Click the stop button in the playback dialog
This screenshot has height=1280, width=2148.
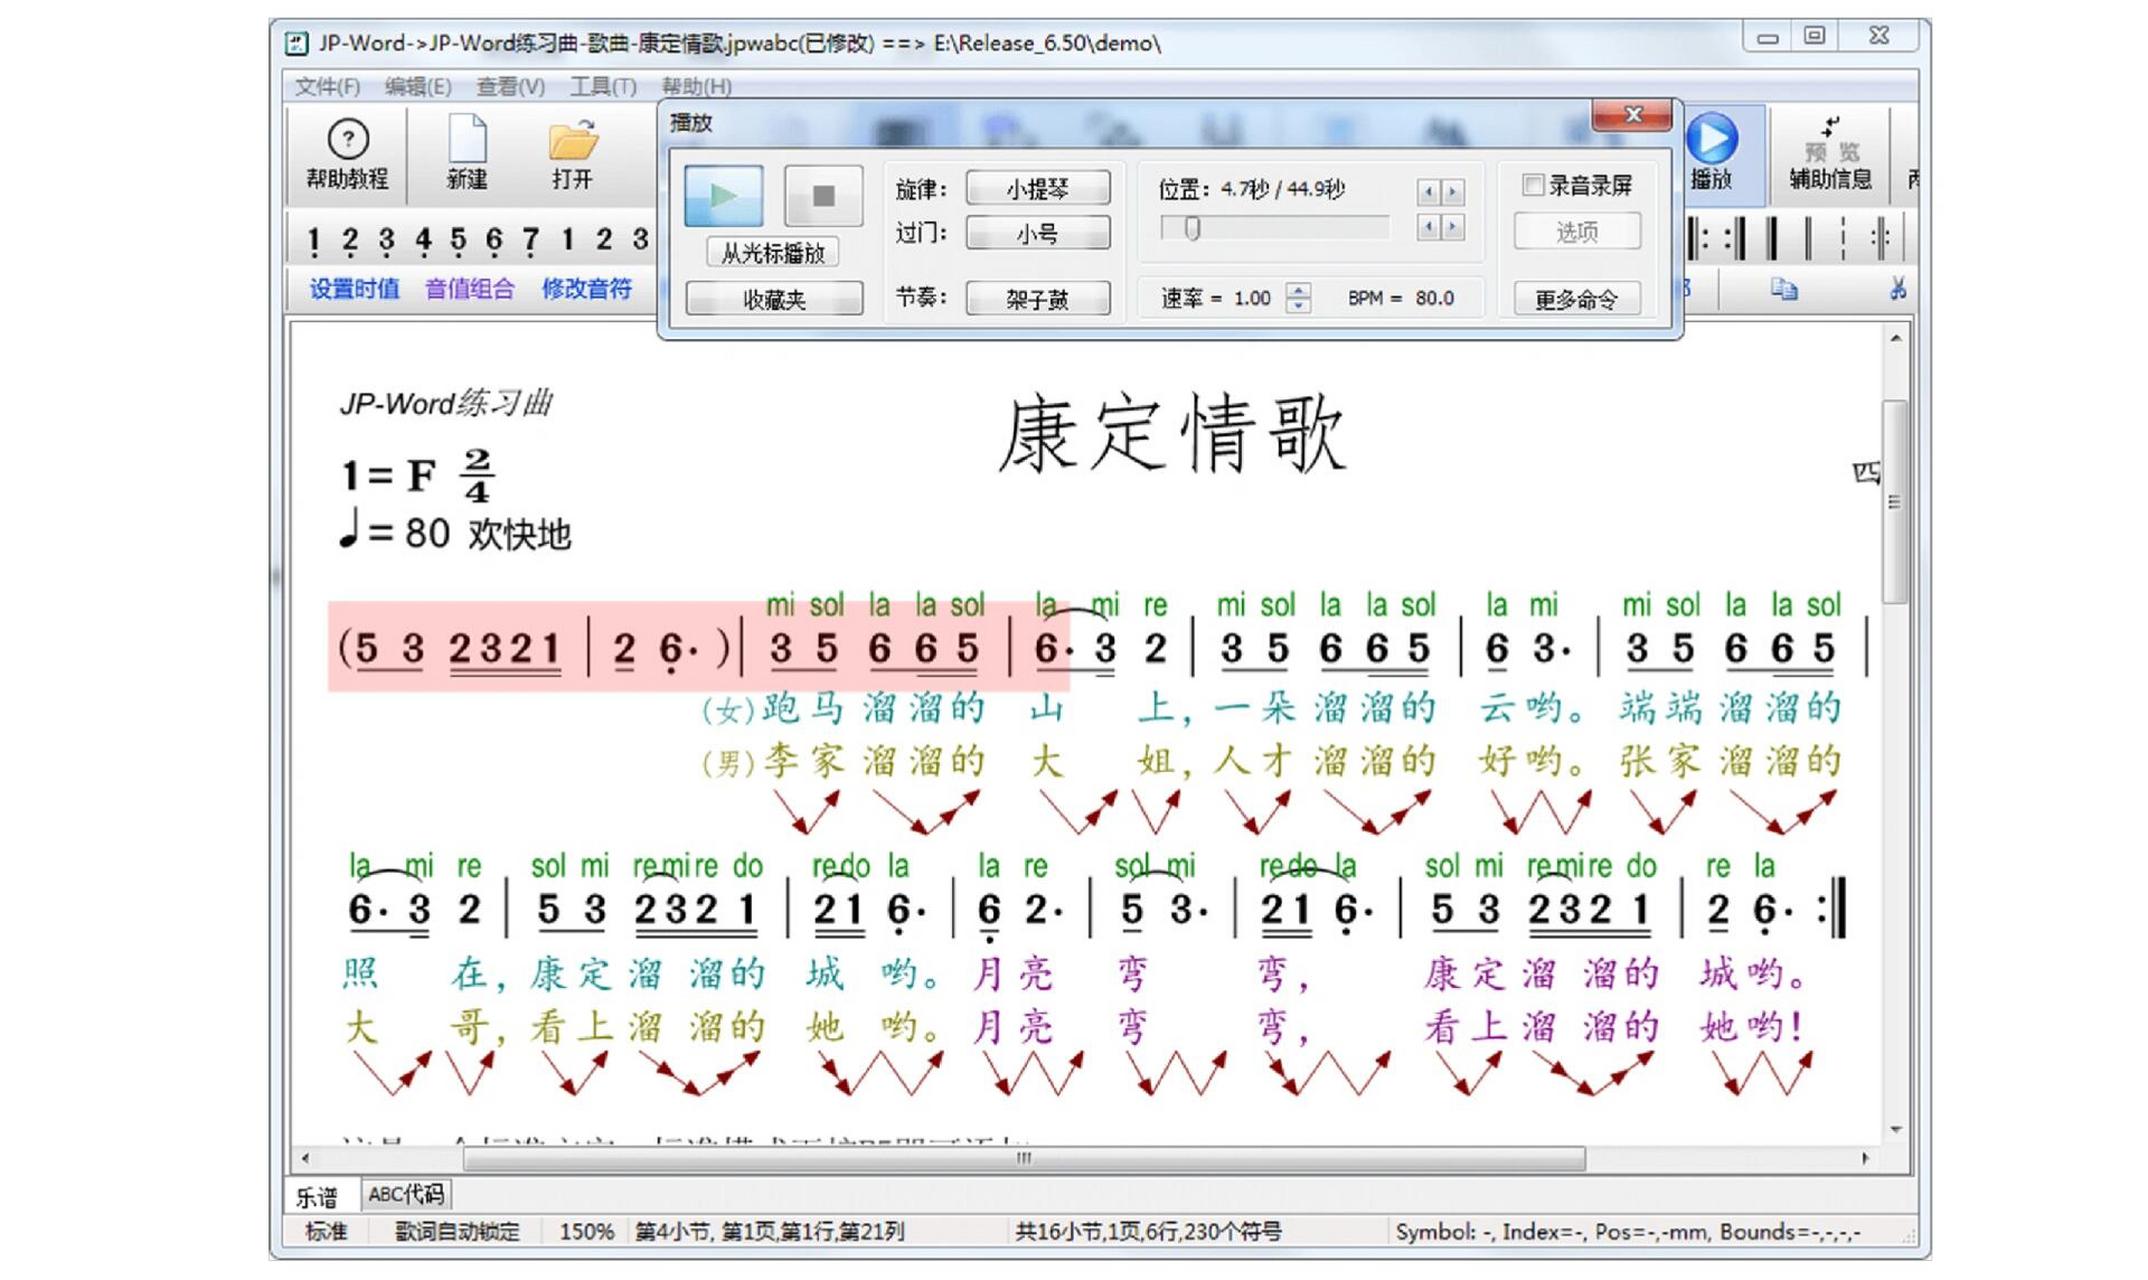822,196
